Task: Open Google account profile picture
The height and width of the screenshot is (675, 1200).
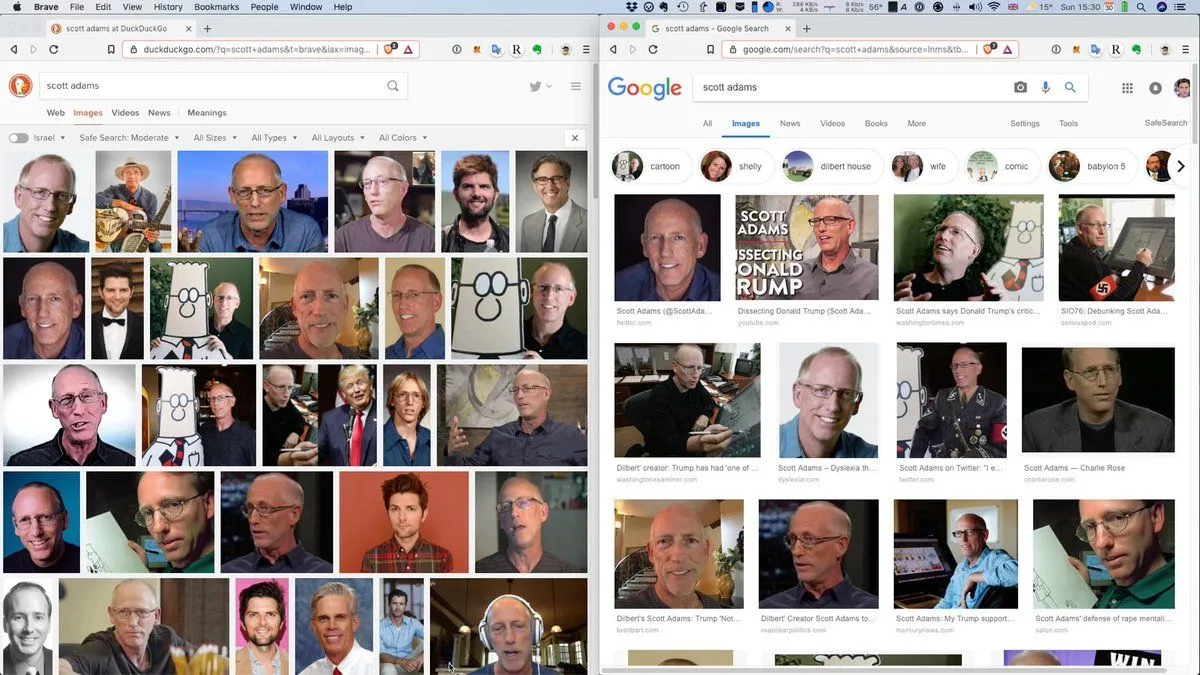Action: click(1183, 88)
